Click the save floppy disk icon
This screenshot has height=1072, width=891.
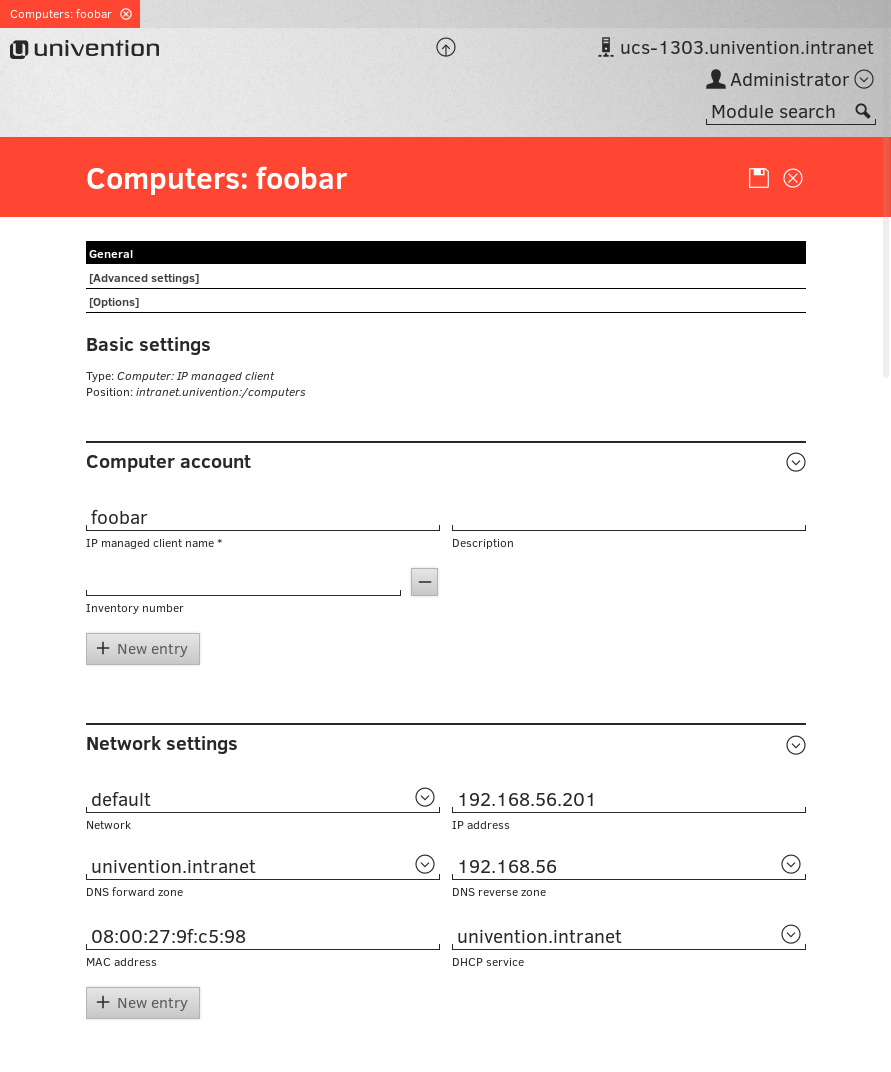point(759,178)
